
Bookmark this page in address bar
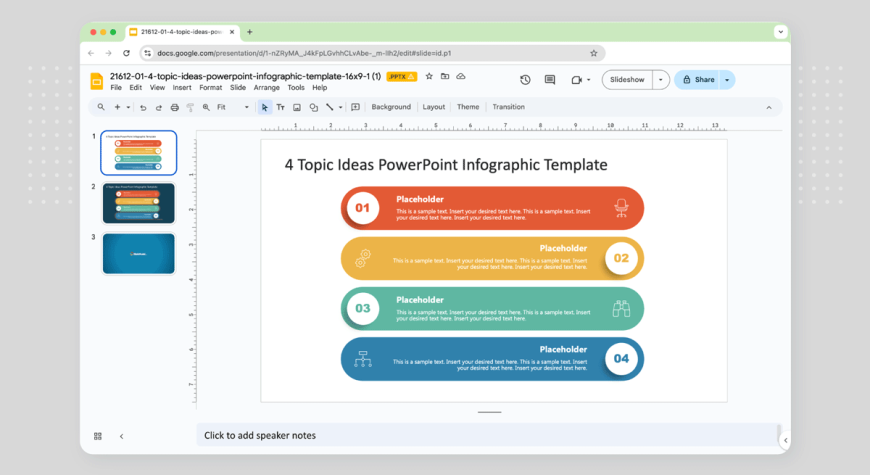594,53
